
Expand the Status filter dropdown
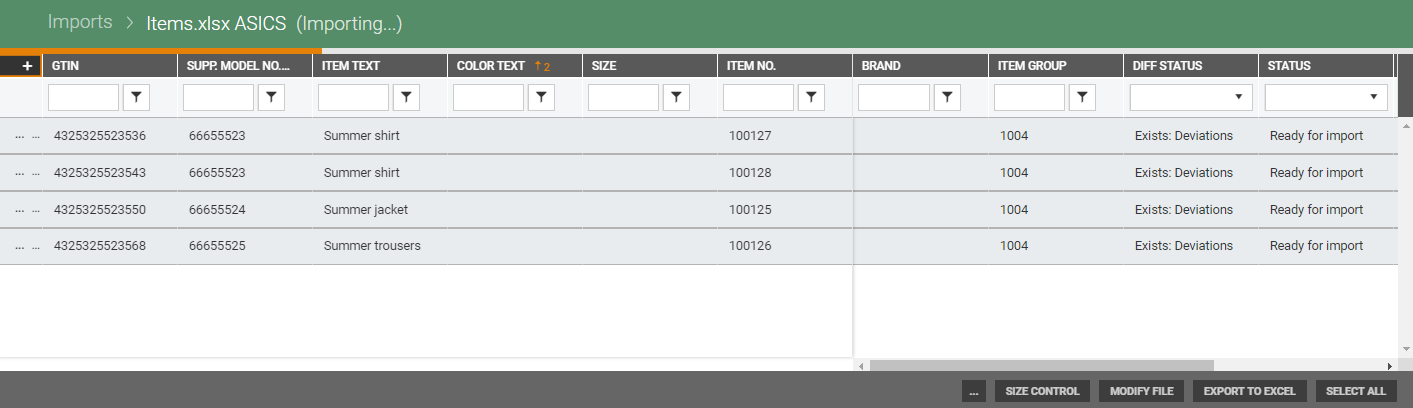tap(1326, 97)
